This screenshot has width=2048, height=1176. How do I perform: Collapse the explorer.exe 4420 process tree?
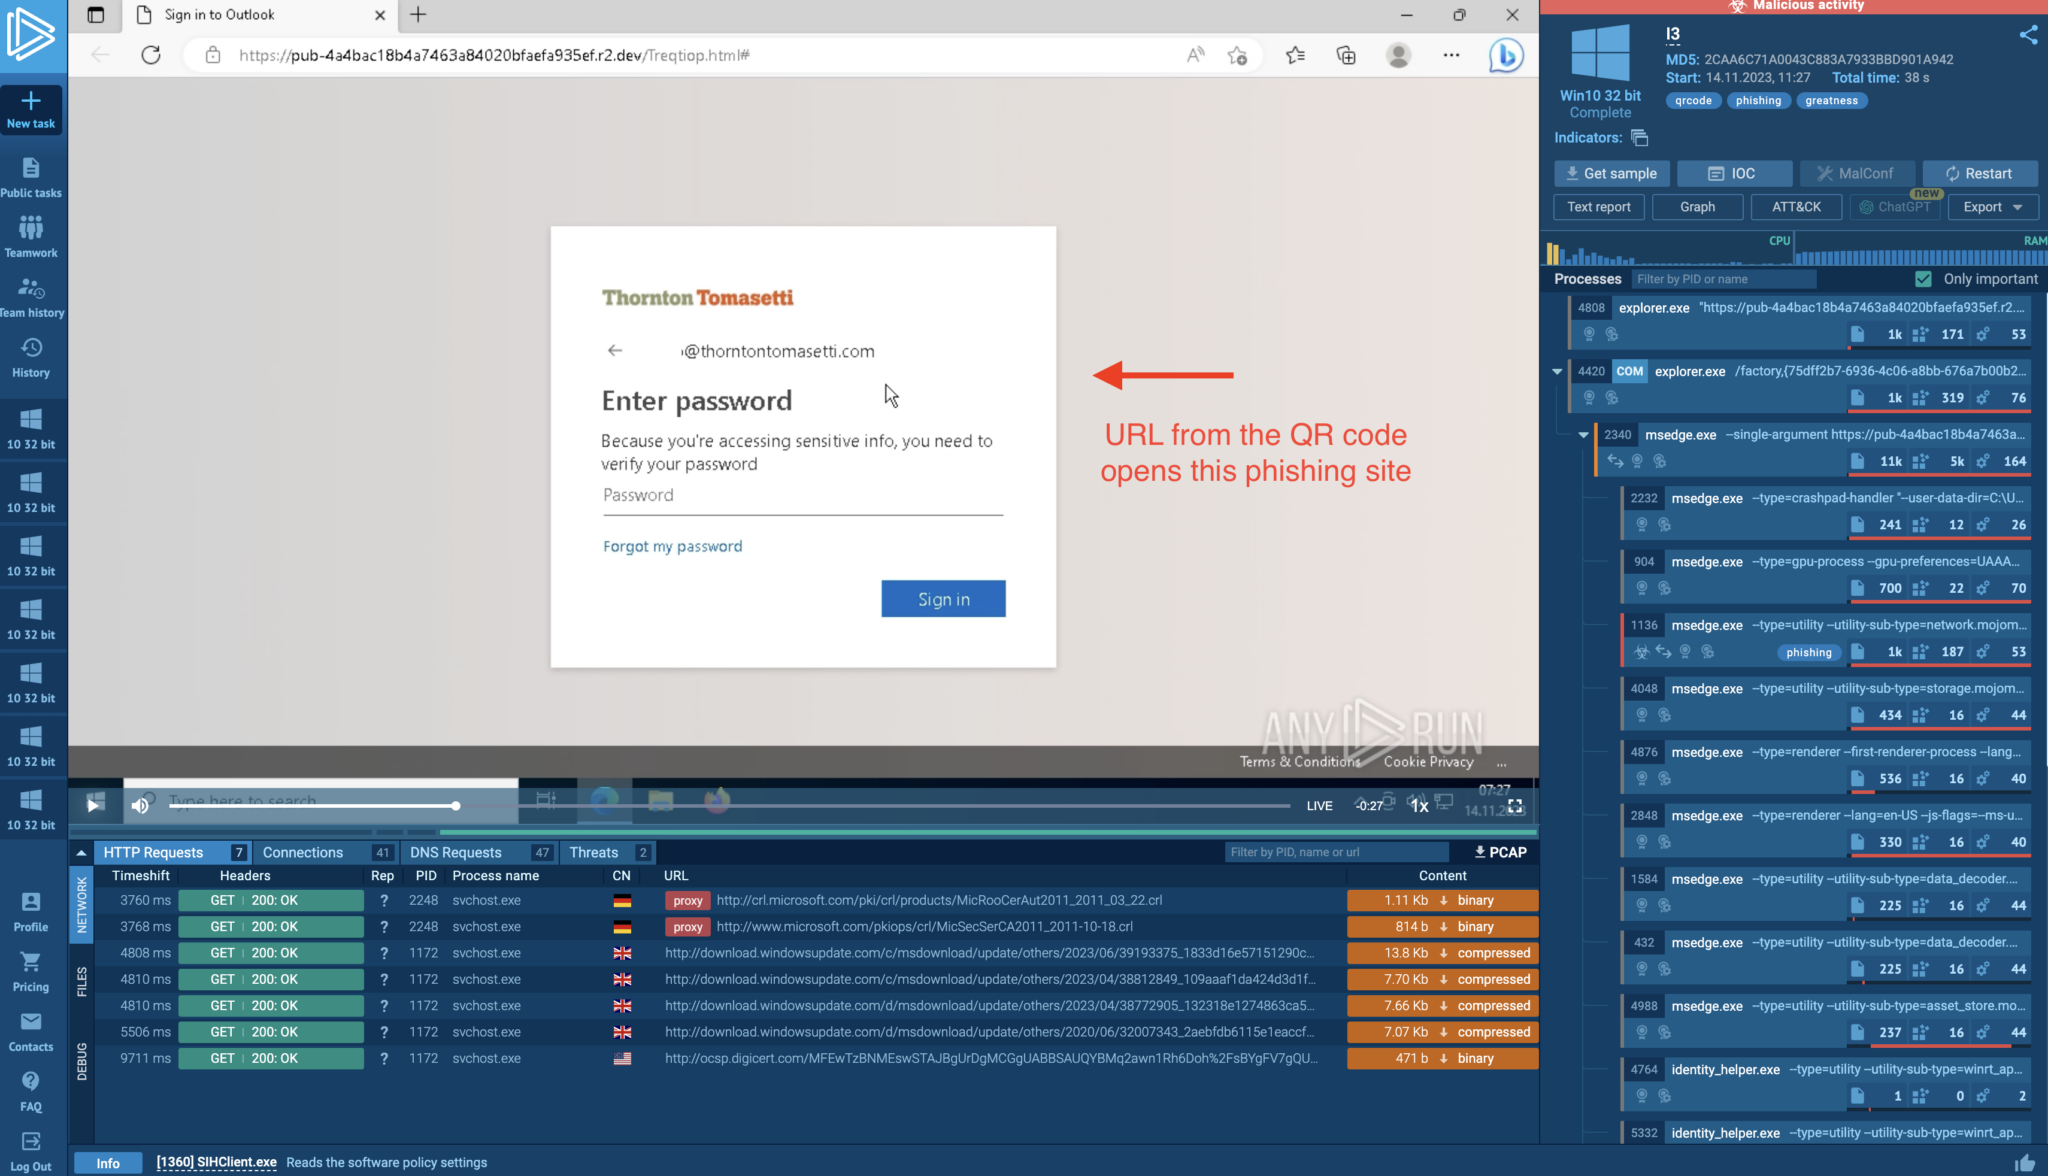click(1557, 371)
